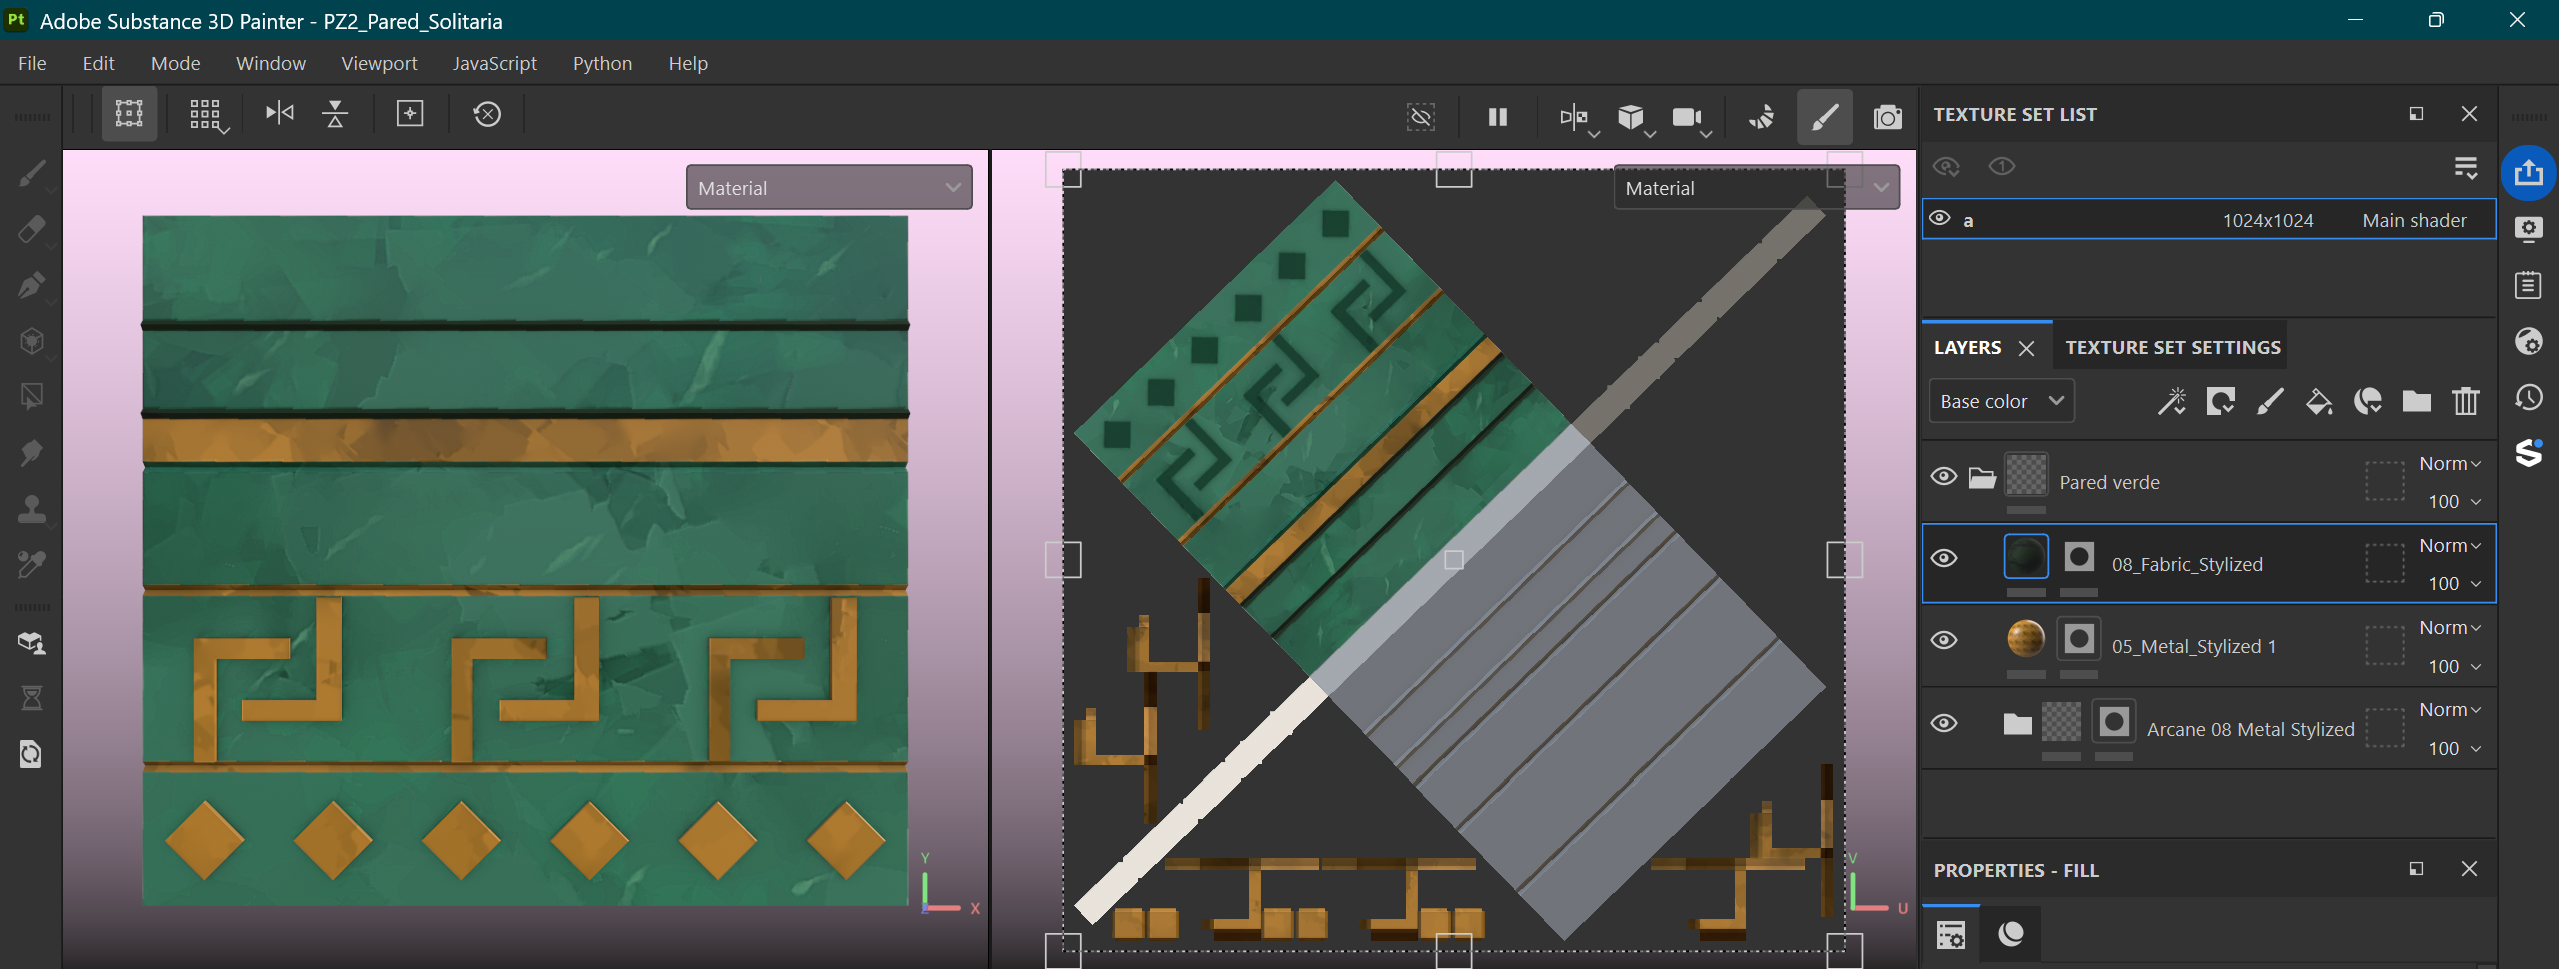The width and height of the screenshot is (2559, 969).
Task: Toggle visibility of texture set a
Action: pyautogui.click(x=1940, y=218)
